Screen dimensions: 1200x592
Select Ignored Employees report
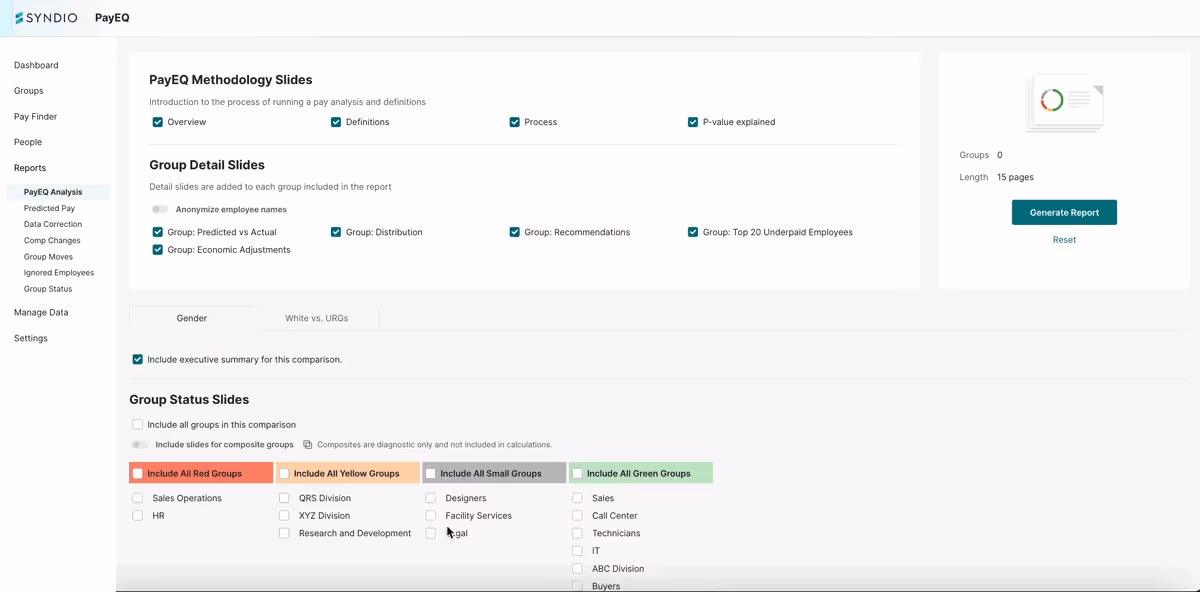click(x=59, y=273)
